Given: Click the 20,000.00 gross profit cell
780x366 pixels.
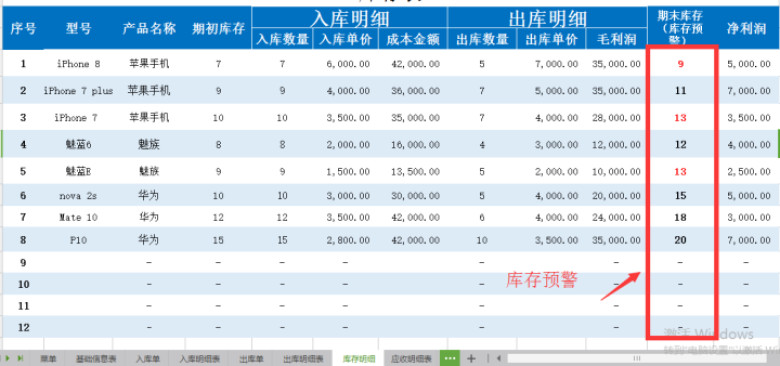Looking at the screenshot, I should tap(616, 195).
